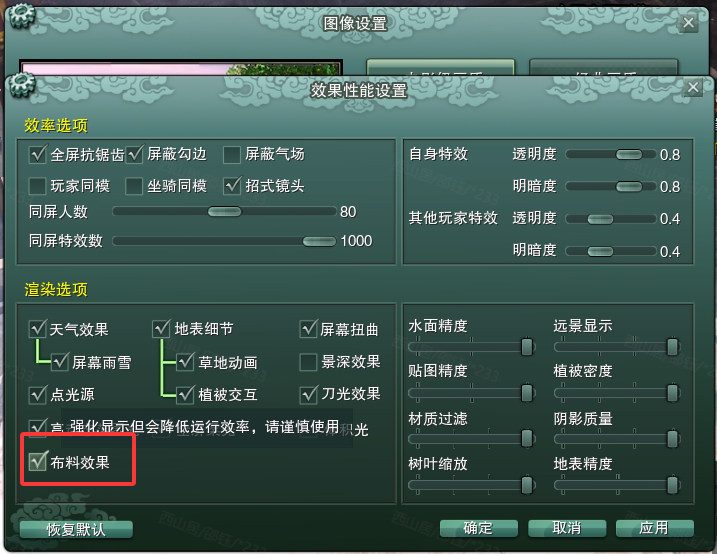
Task: Close the 效果性能设置 dialog
Action: tap(693, 87)
